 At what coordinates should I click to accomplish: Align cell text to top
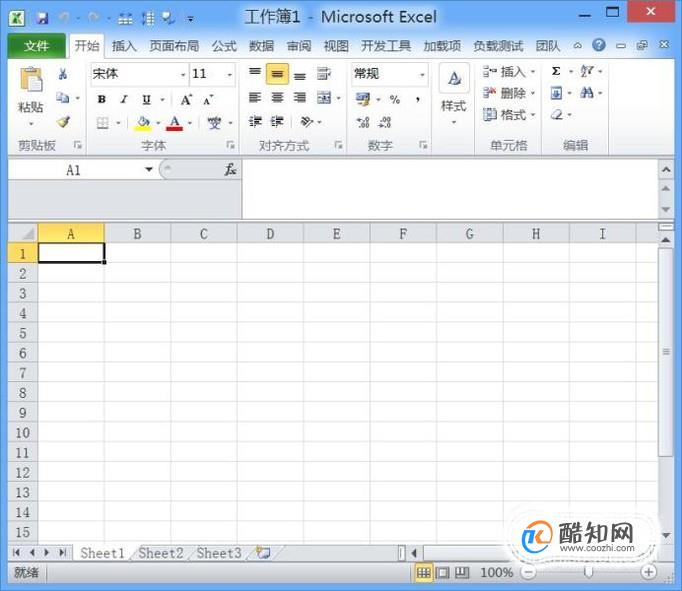point(255,73)
